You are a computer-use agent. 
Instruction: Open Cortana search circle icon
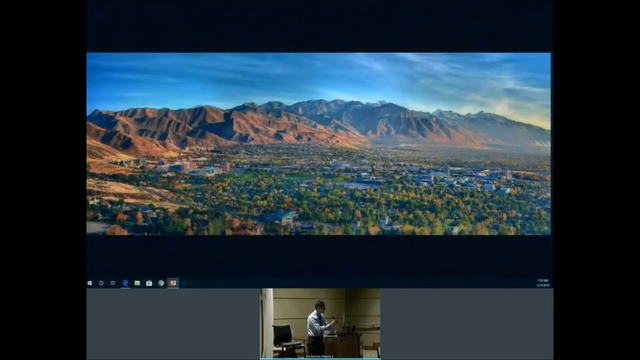pyautogui.click(x=101, y=283)
